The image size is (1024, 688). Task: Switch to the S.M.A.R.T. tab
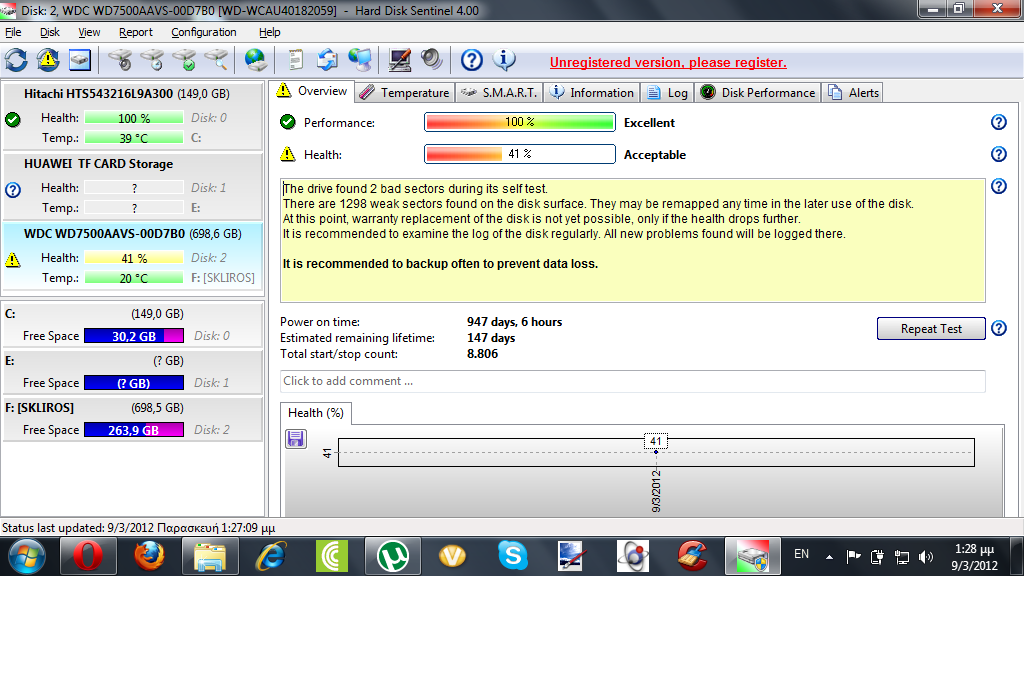[x=499, y=93]
